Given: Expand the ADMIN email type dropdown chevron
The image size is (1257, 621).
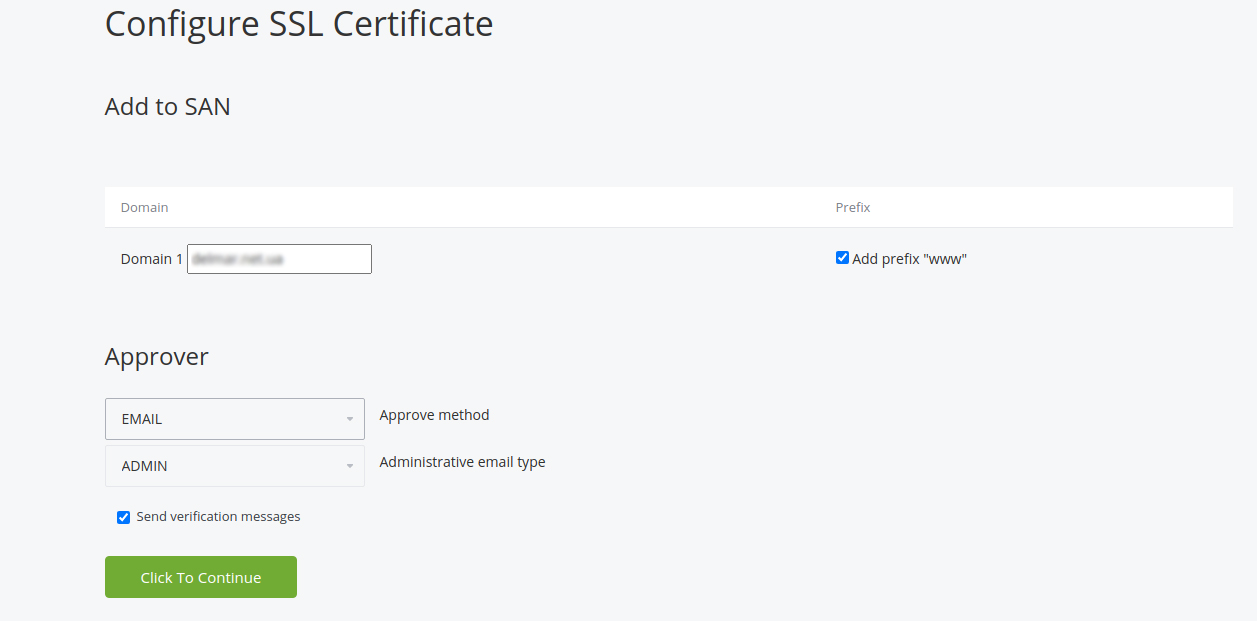Looking at the screenshot, I should click(x=349, y=465).
